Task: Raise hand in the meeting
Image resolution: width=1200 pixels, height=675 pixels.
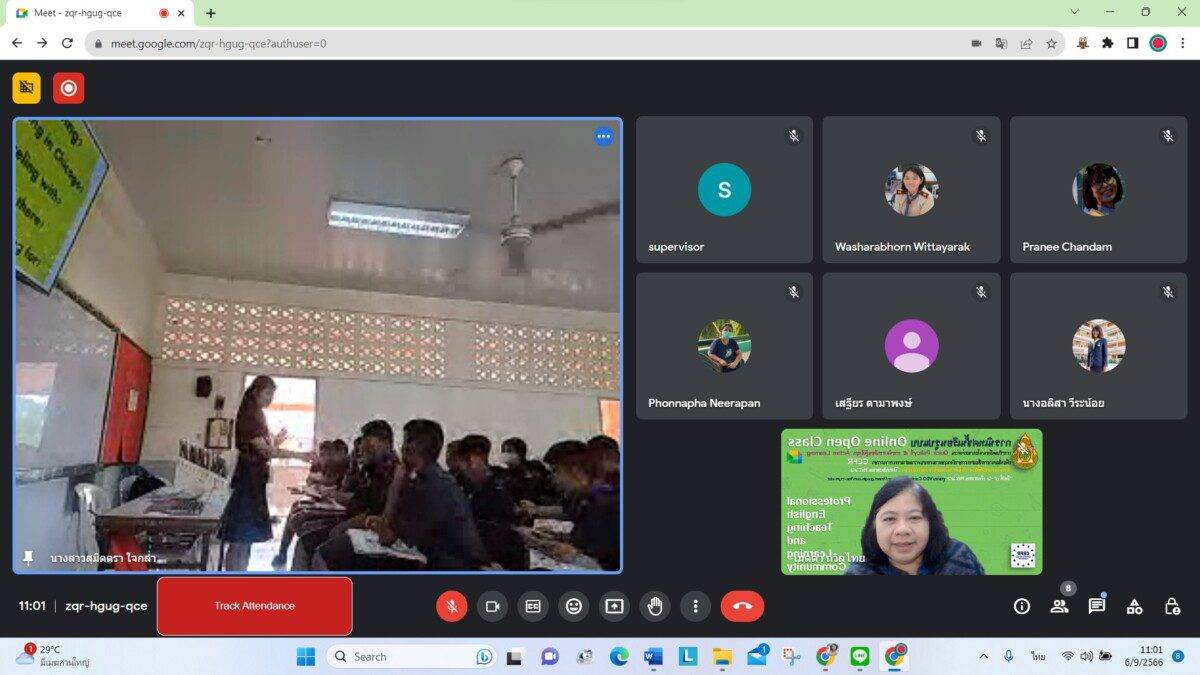Action: pyautogui.click(x=655, y=606)
